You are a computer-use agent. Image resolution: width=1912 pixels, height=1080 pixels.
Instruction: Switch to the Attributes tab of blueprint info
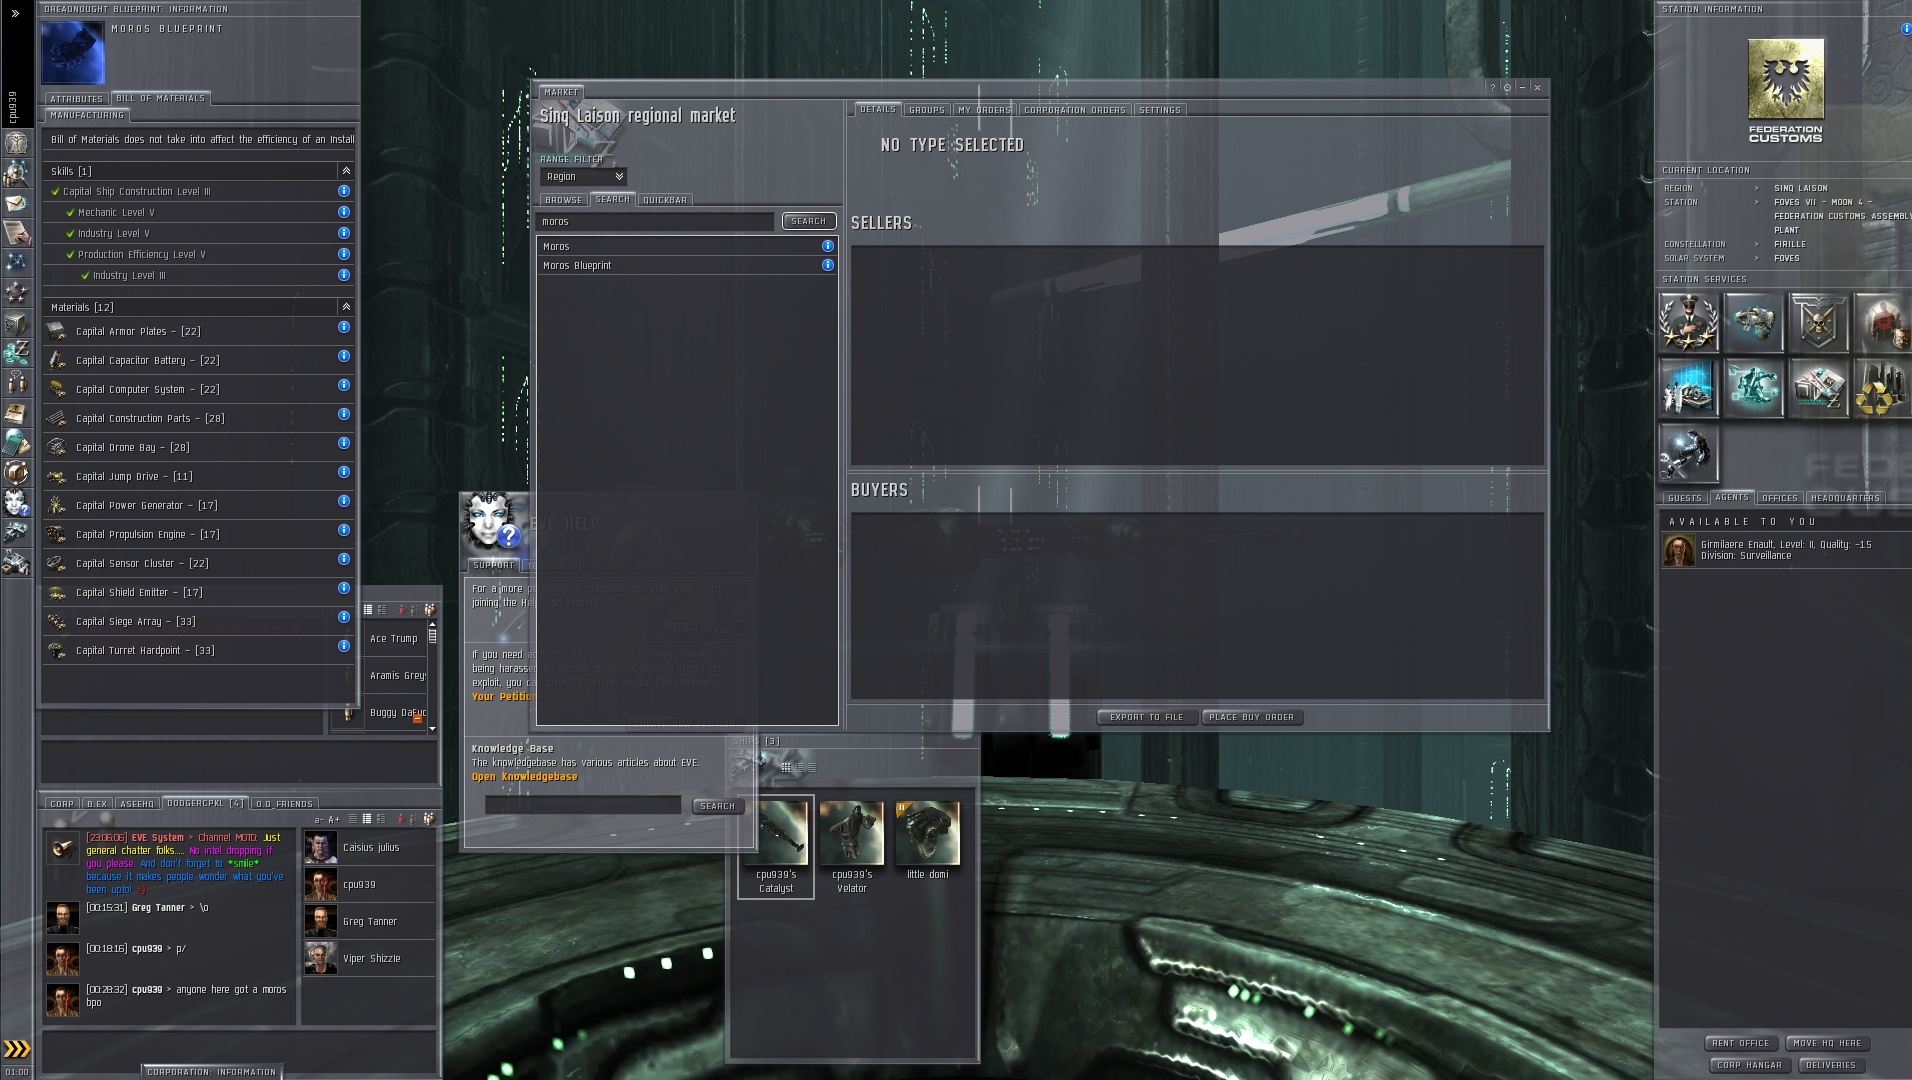coord(77,99)
